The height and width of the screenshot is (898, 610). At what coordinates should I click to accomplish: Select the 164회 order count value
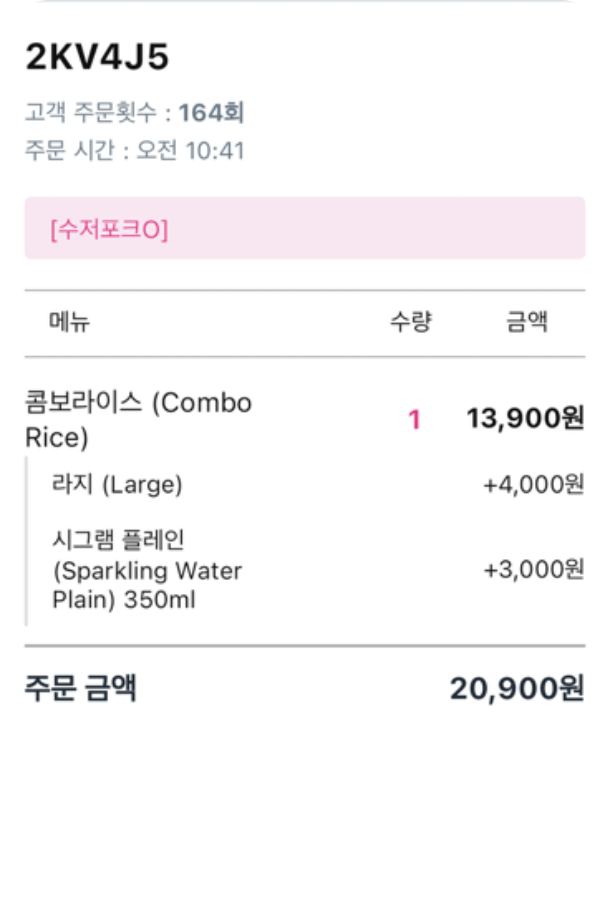click(x=212, y=112)
